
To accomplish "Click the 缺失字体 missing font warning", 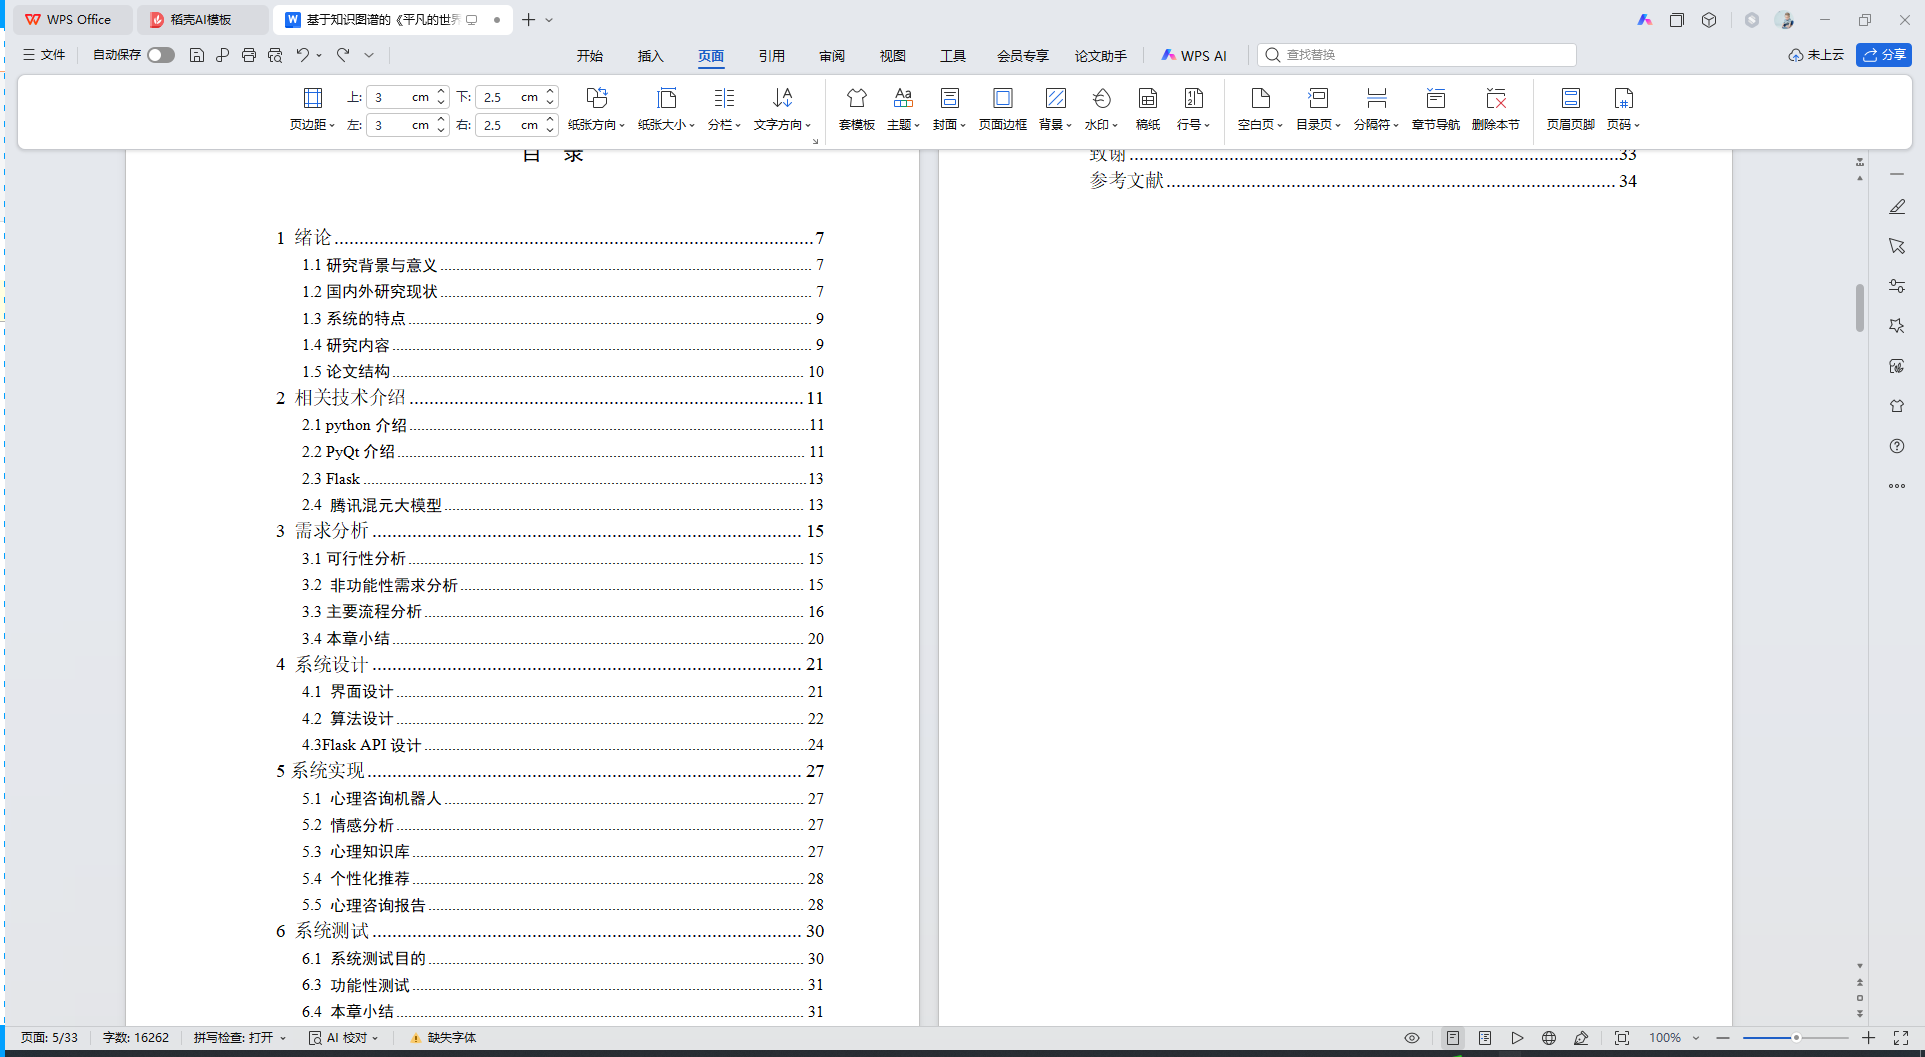I will 443,1038.
